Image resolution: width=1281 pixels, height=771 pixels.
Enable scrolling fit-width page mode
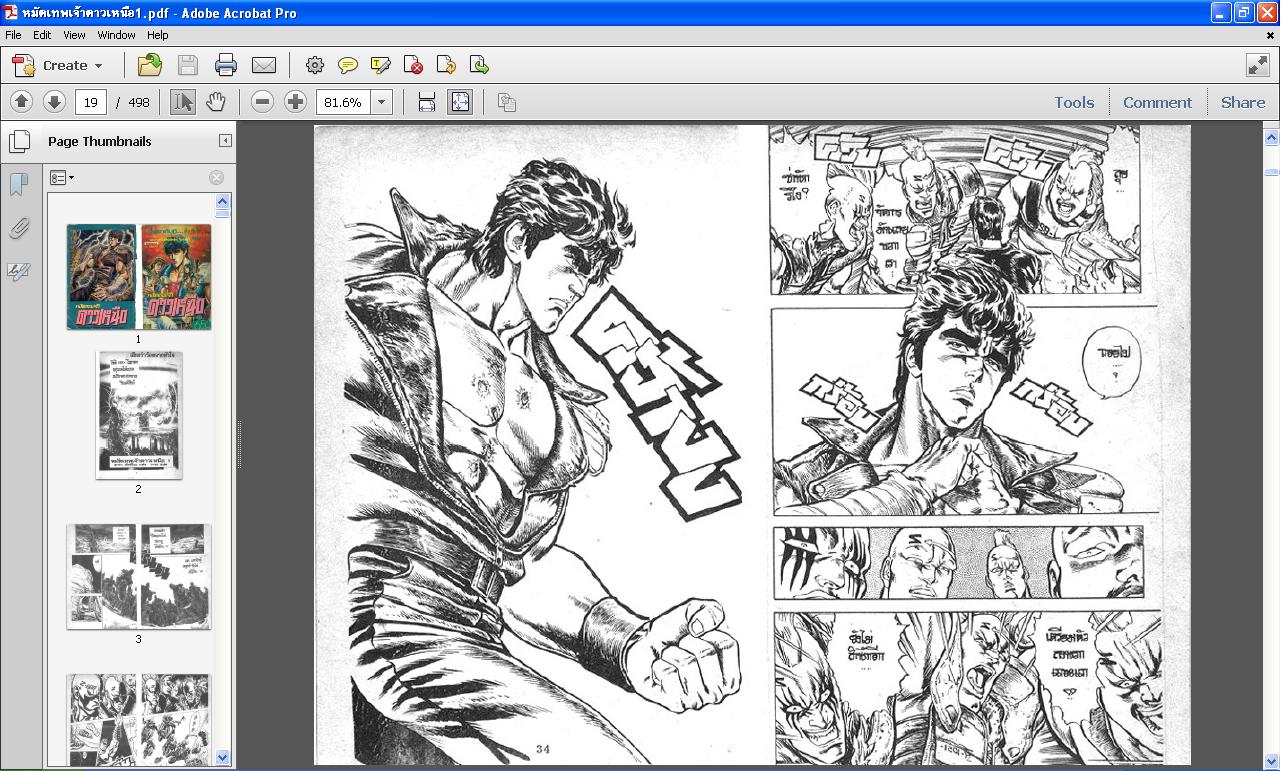427,102
